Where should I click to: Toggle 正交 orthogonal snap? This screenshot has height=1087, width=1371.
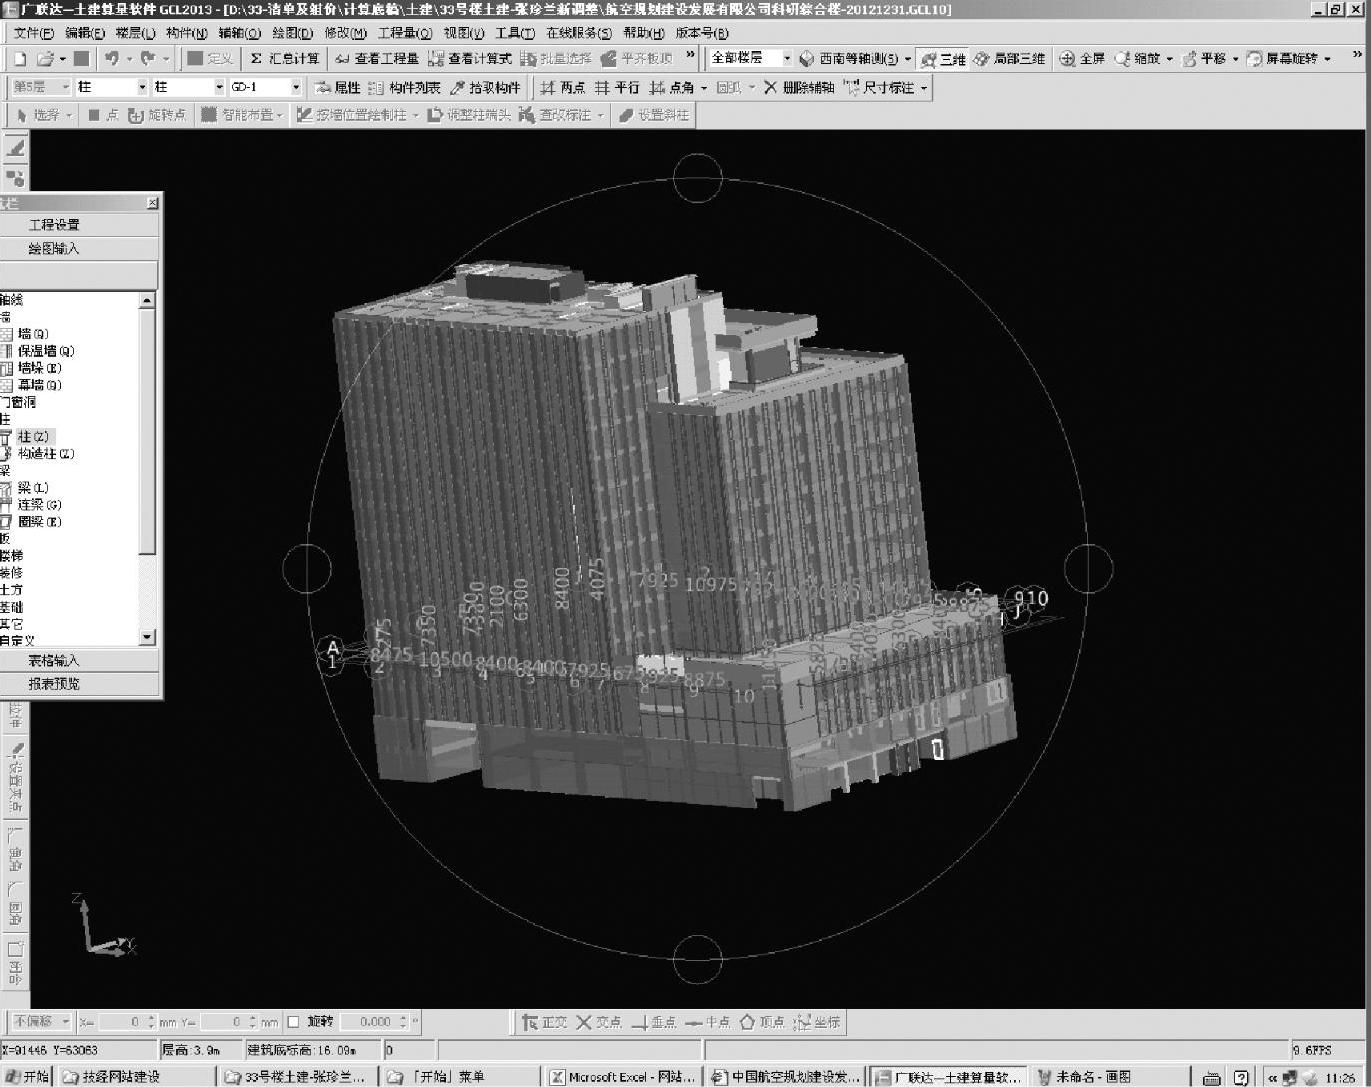point(545,1022)
